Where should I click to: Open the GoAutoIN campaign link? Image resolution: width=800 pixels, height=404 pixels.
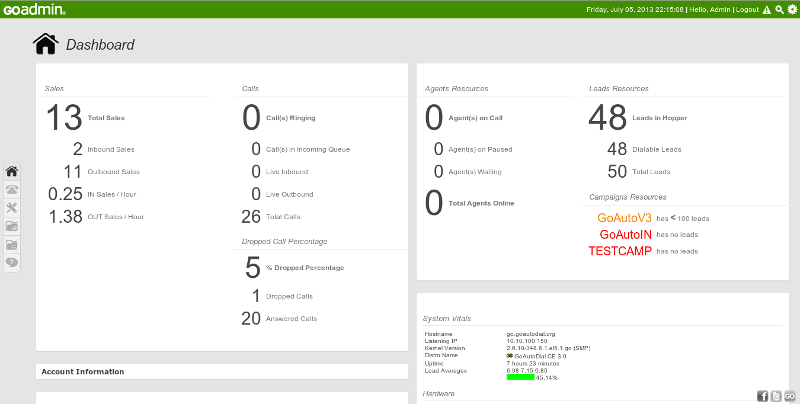(626, 235)
